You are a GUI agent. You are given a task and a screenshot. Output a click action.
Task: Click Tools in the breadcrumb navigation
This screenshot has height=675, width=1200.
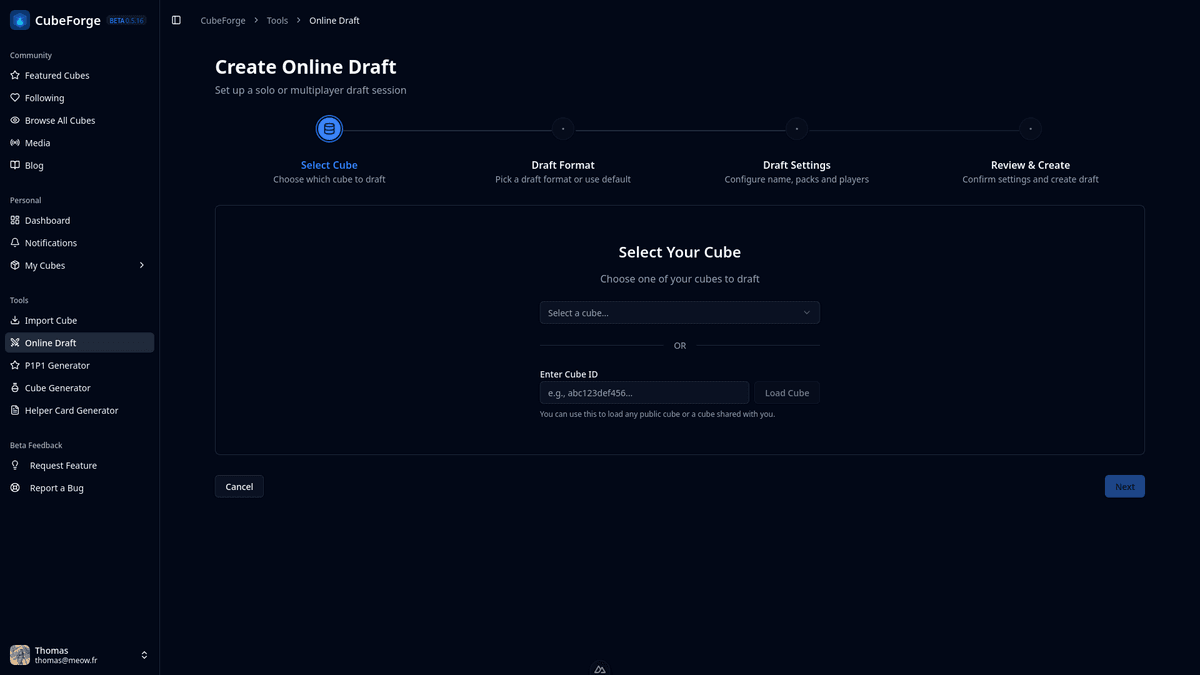coord(277,19)
